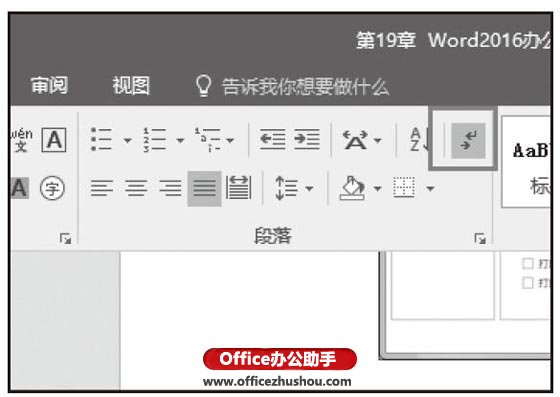This screenshot has width=560, height=397.
Task: Select the AaB 标 style thumbnail
Action: pyautogui.click(x=526, y=161)
